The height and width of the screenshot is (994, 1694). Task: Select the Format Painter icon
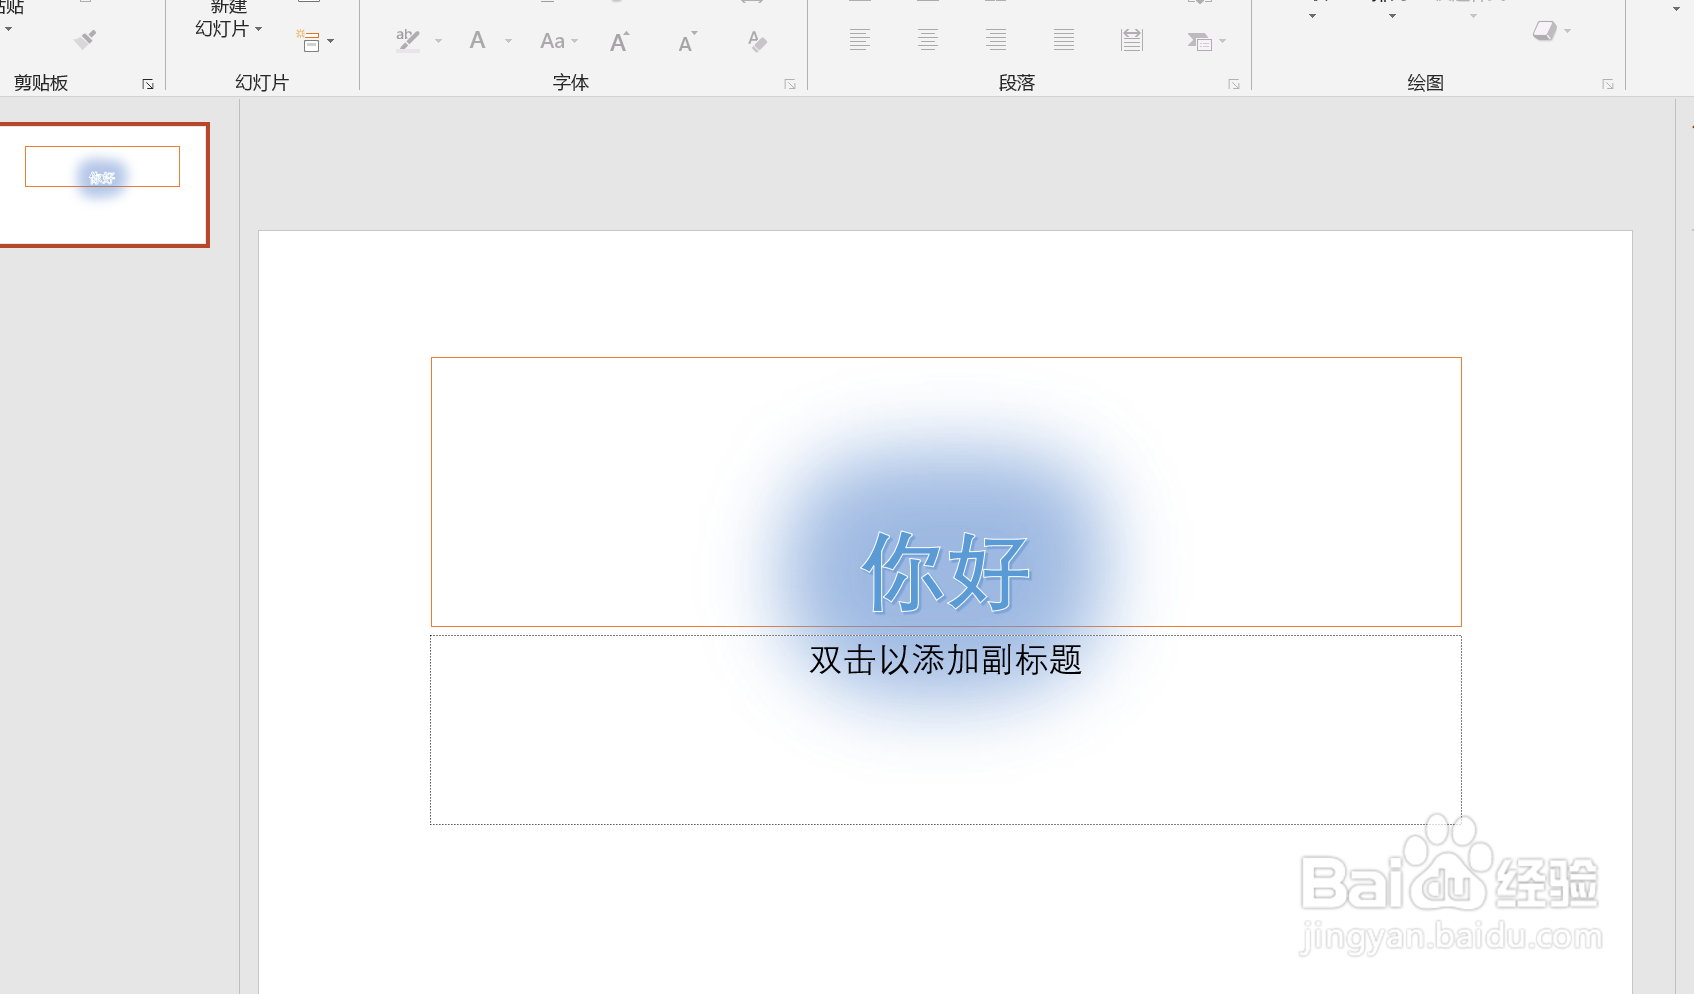[x=84, y=39]
